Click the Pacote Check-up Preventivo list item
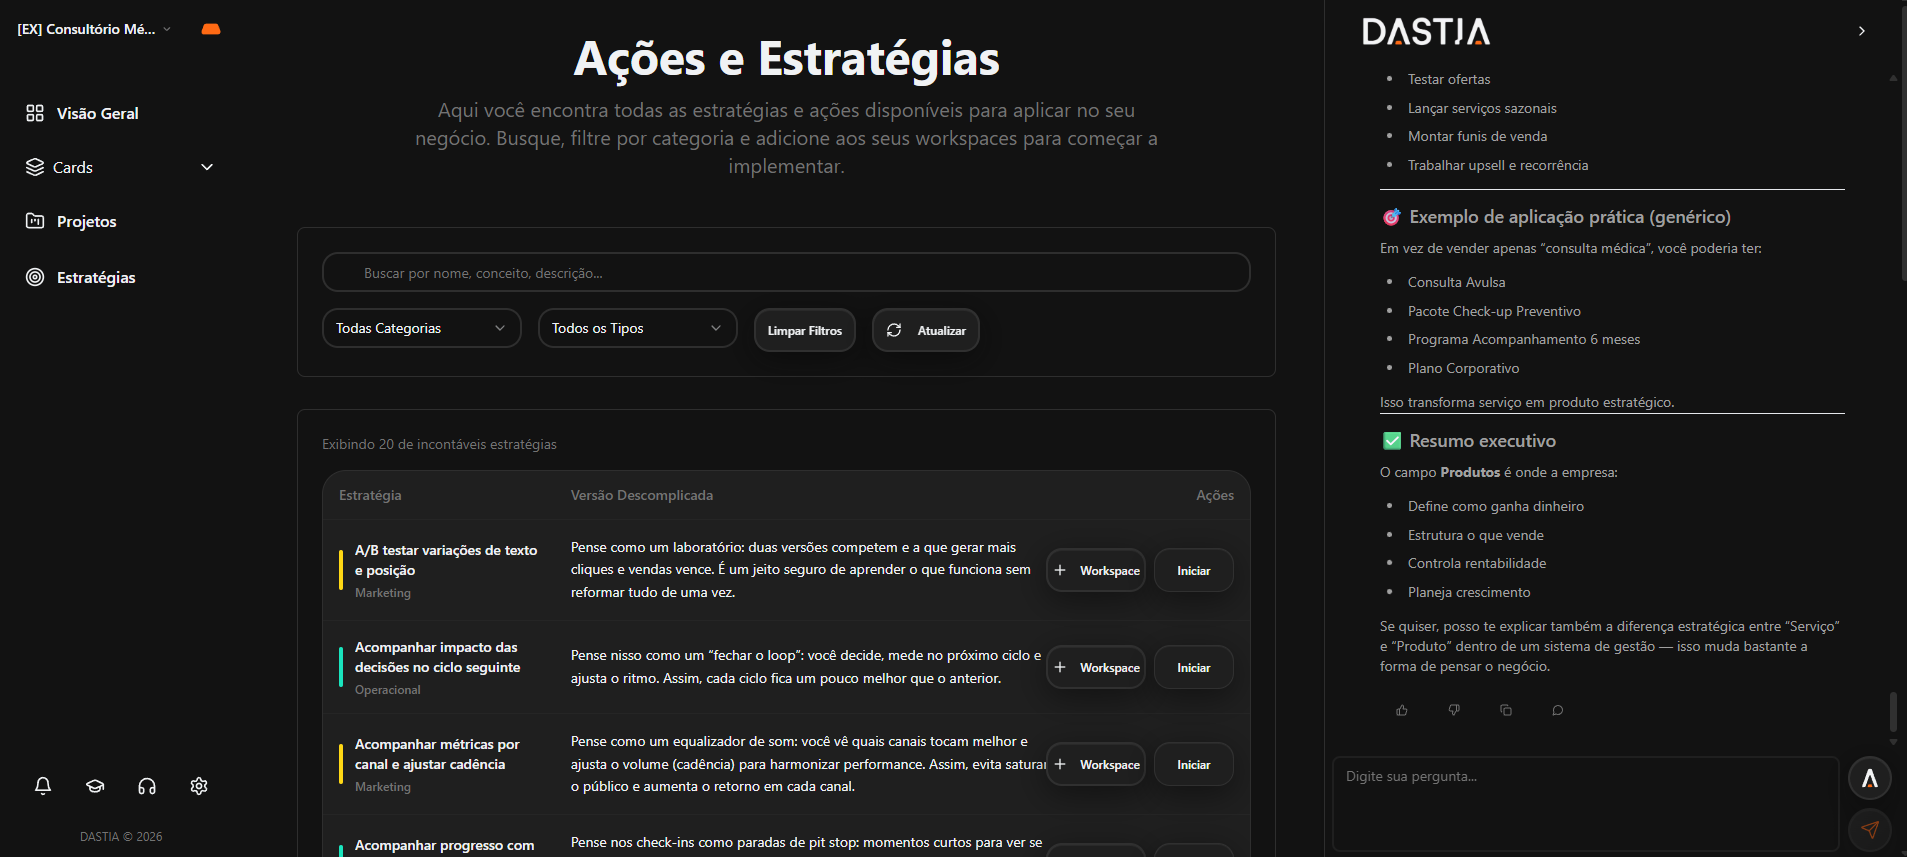 coord(1494,311)
